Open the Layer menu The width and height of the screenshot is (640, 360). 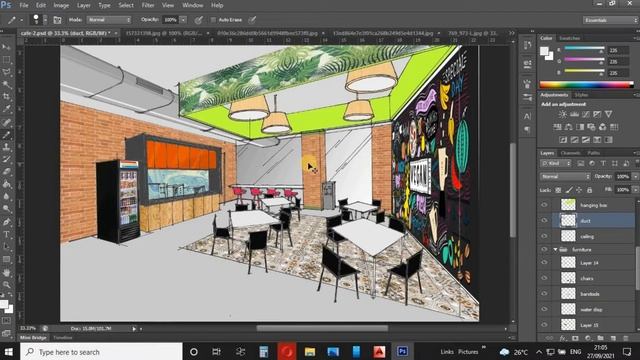[x=84, y=5]
